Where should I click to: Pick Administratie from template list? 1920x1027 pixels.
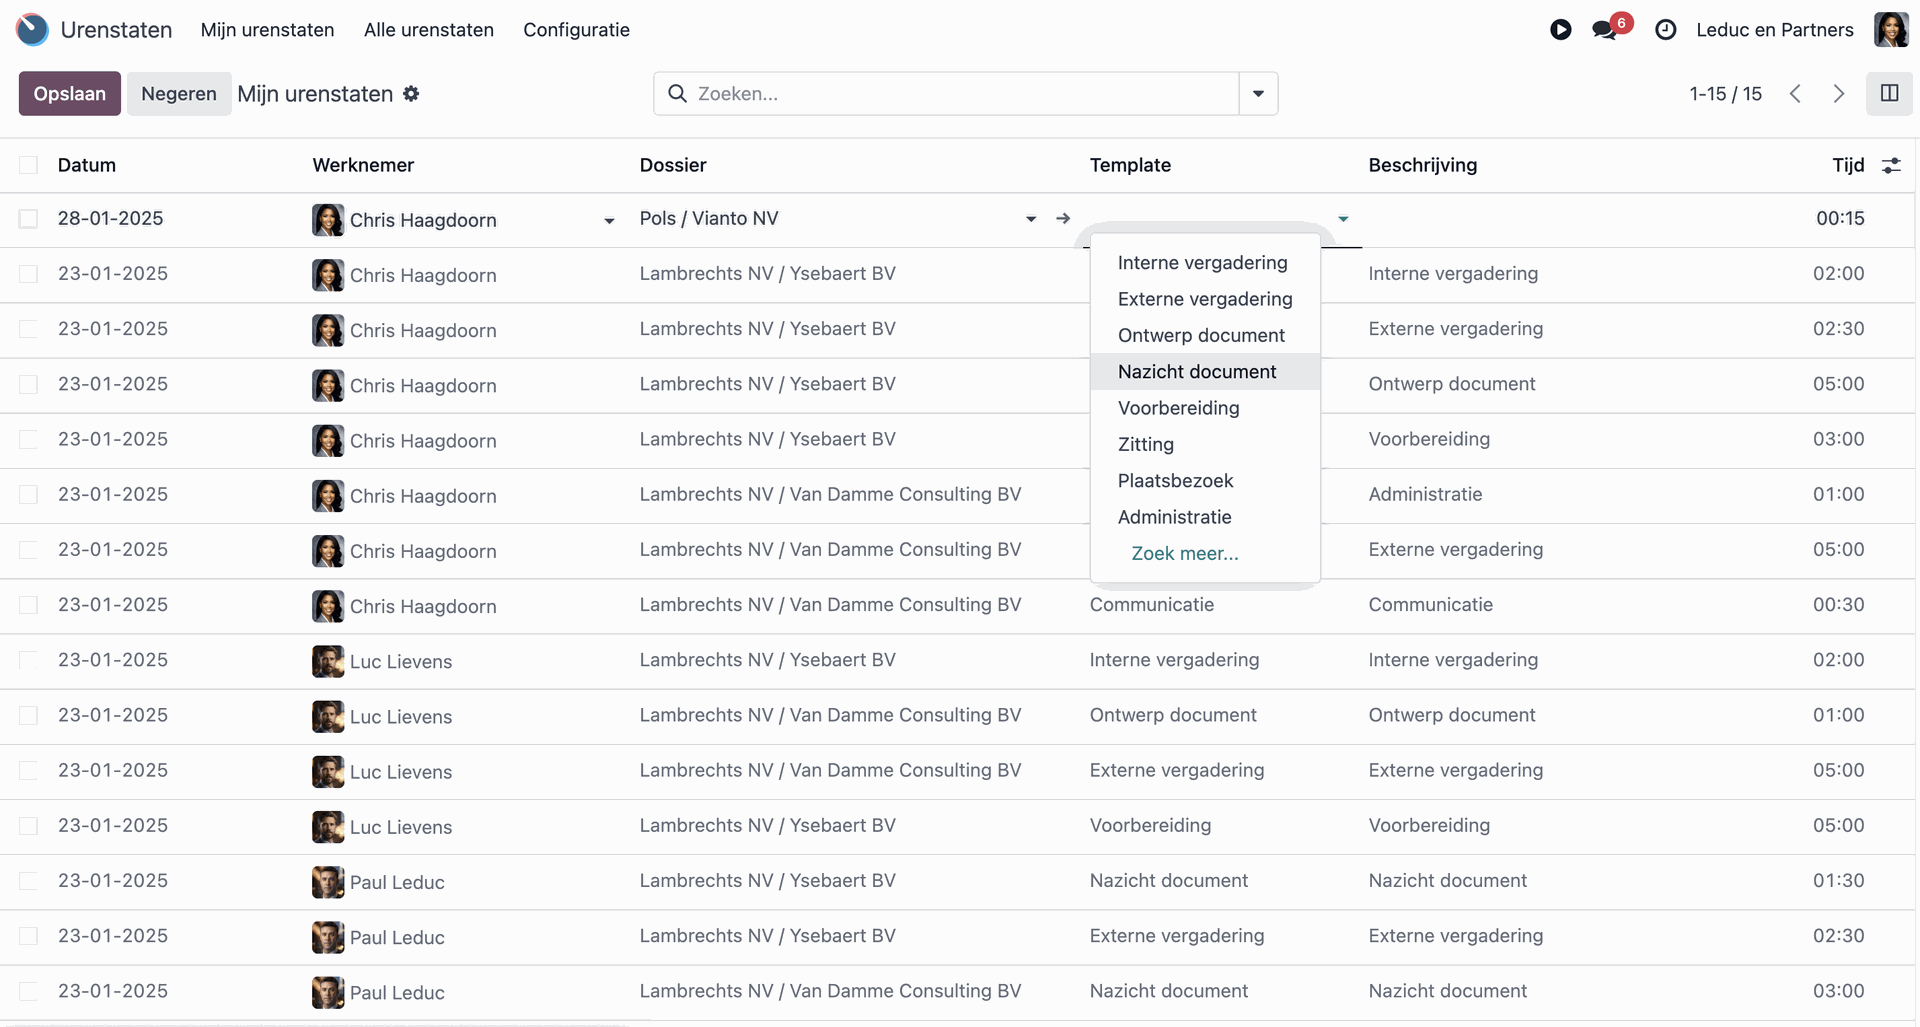[x=1205, y=517]
